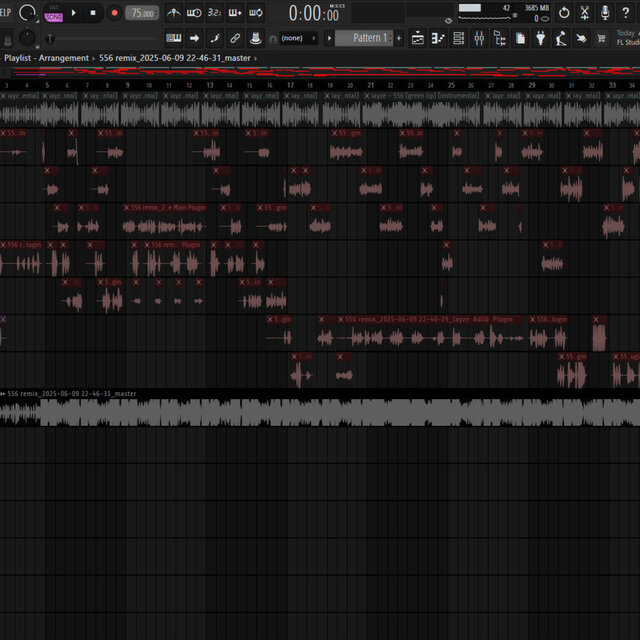
Task: Click bar 17 on the timeline ruler
Action: tap(290, 85)
